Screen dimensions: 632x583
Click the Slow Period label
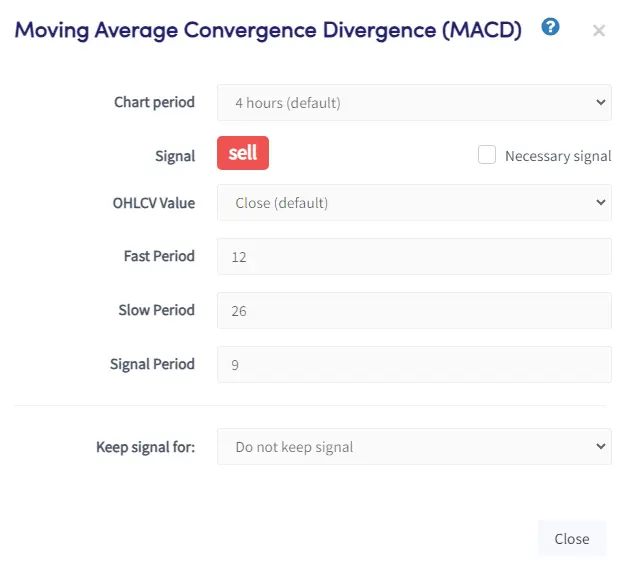point(156,310)
